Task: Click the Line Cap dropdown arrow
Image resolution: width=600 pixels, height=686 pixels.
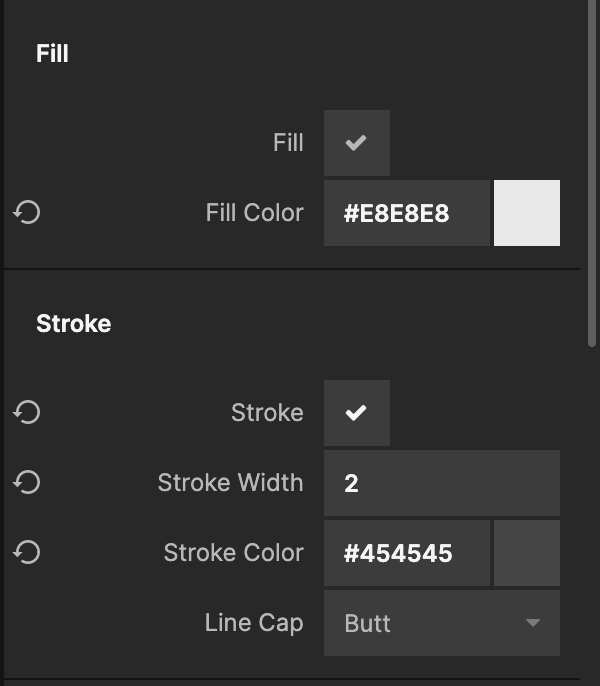Action: point(533,623)
